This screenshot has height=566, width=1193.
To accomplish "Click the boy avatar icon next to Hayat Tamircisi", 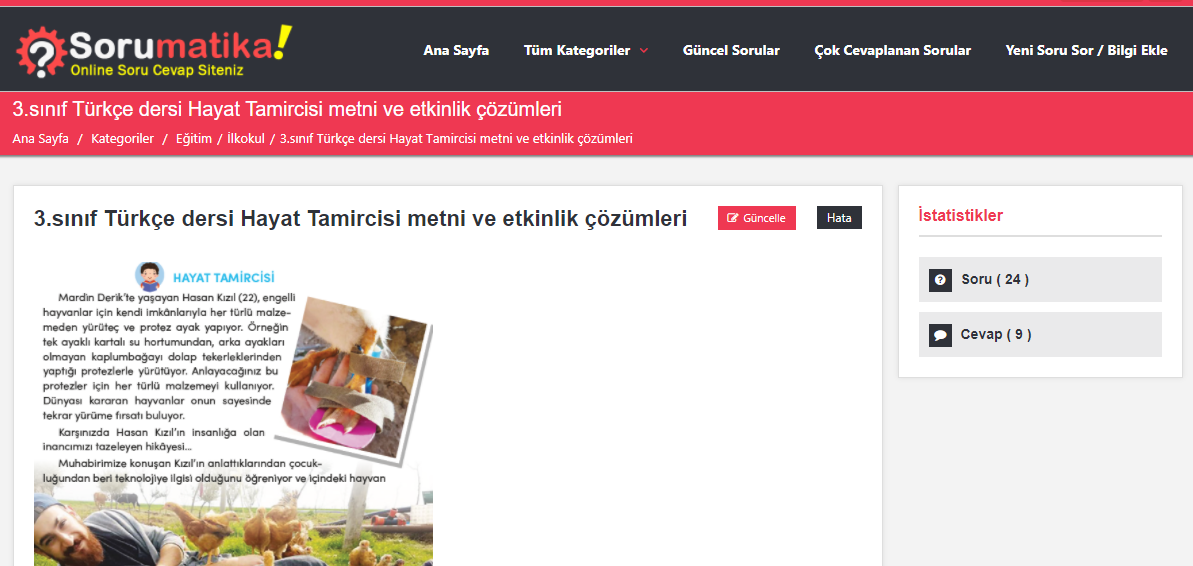I will click(x=150, y=277).
